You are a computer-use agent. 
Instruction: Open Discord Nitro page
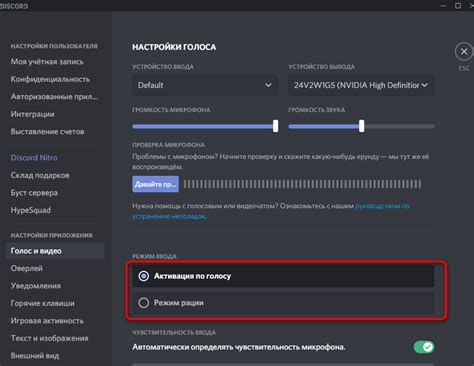pyautogui.click(x=34, y=158)
